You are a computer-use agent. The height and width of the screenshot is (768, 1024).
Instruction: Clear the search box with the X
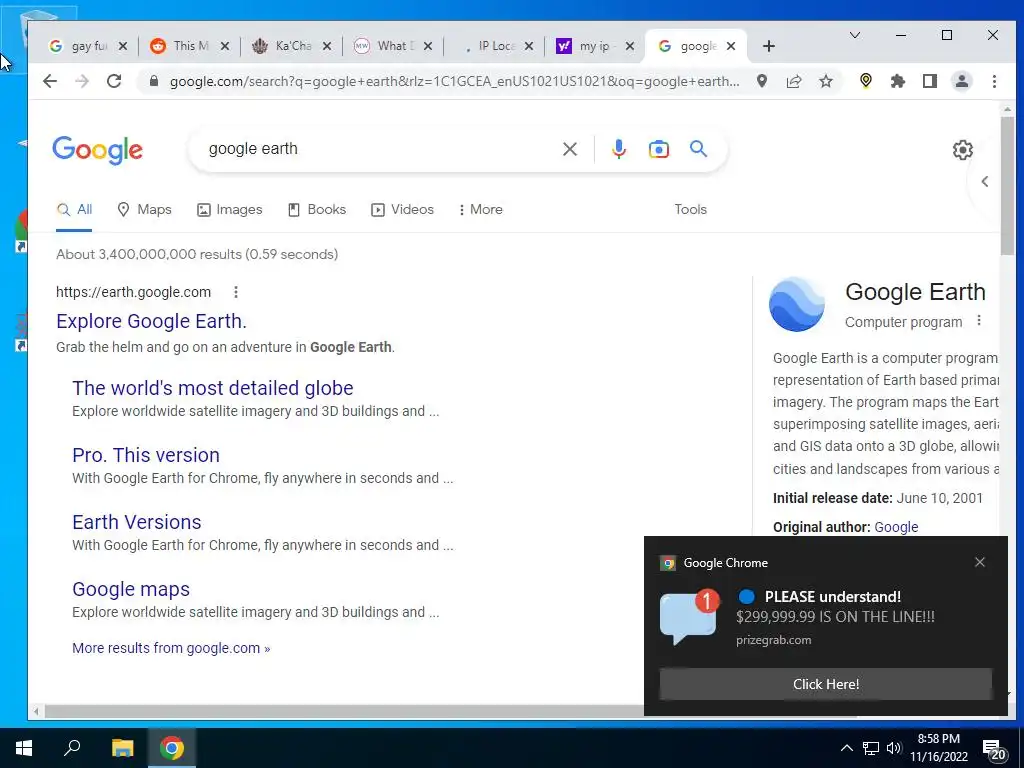[x=569, y=149]
